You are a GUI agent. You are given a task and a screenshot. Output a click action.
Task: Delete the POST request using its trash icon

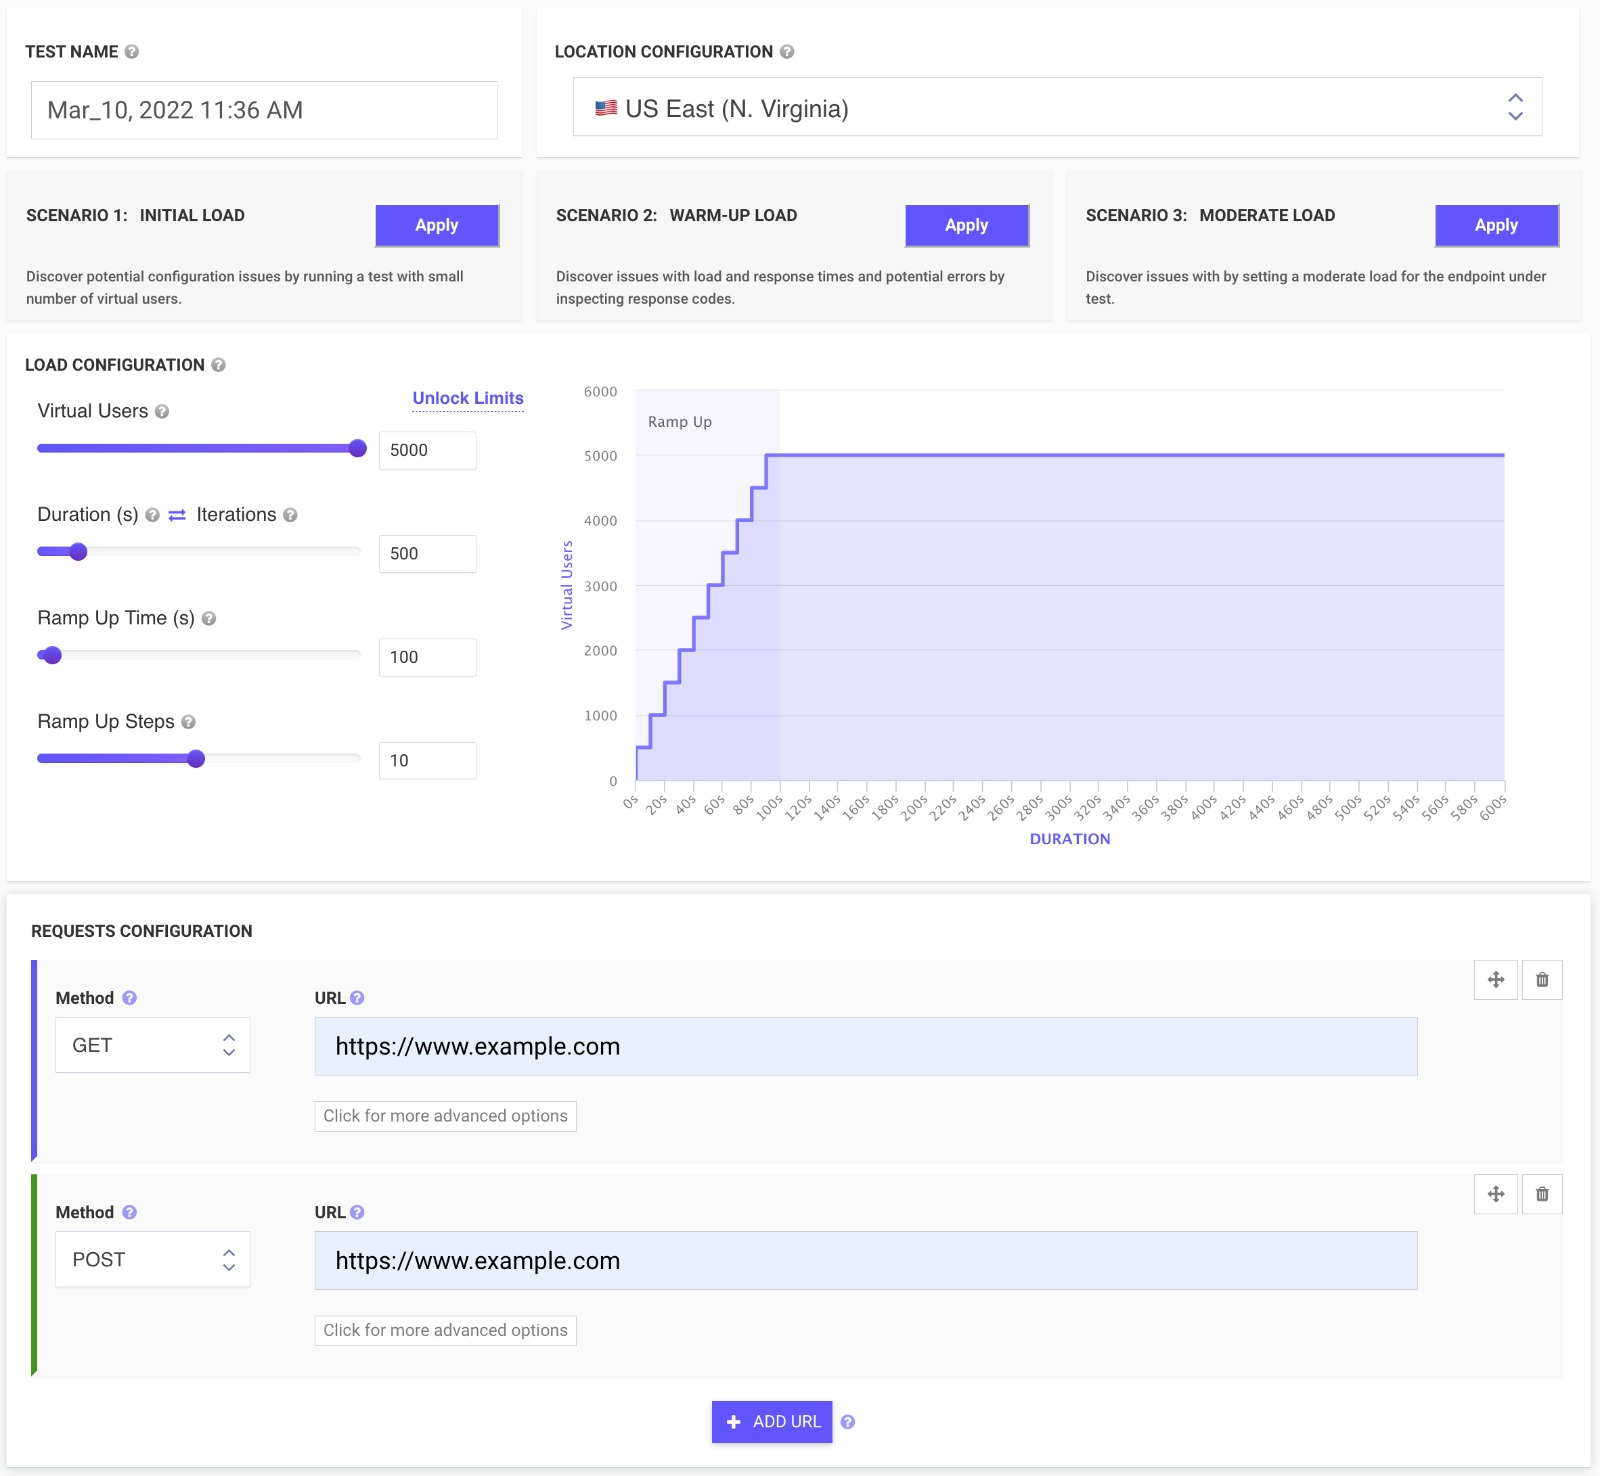coord(1542,1194)
